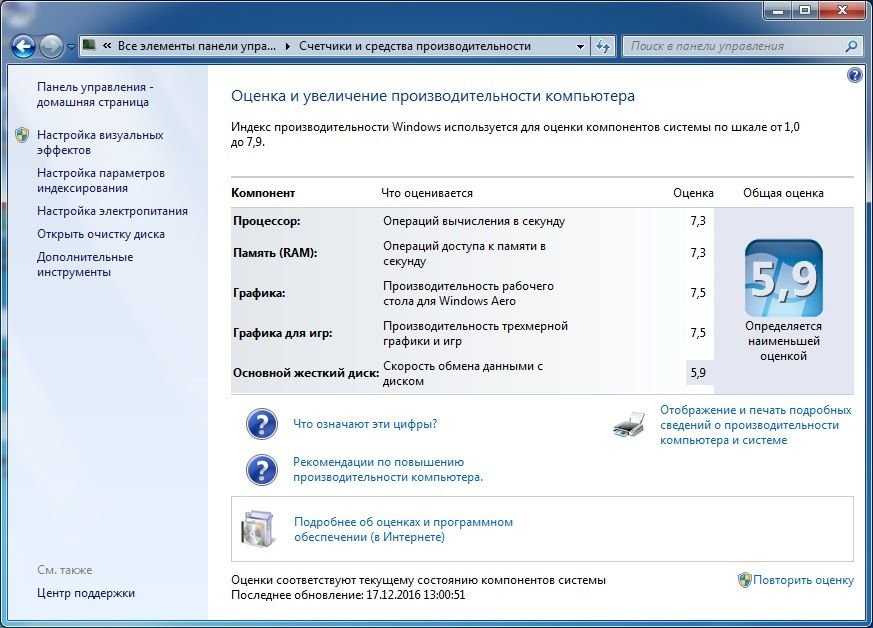Viewport: 873px width, 628px height.
Task: Maximize the window
Action: click(805, 10)
